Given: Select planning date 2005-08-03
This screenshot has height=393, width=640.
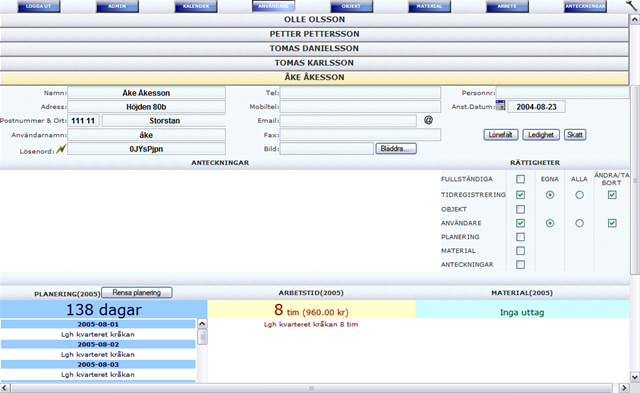Looking at the screenshot, I should point(98,364).
